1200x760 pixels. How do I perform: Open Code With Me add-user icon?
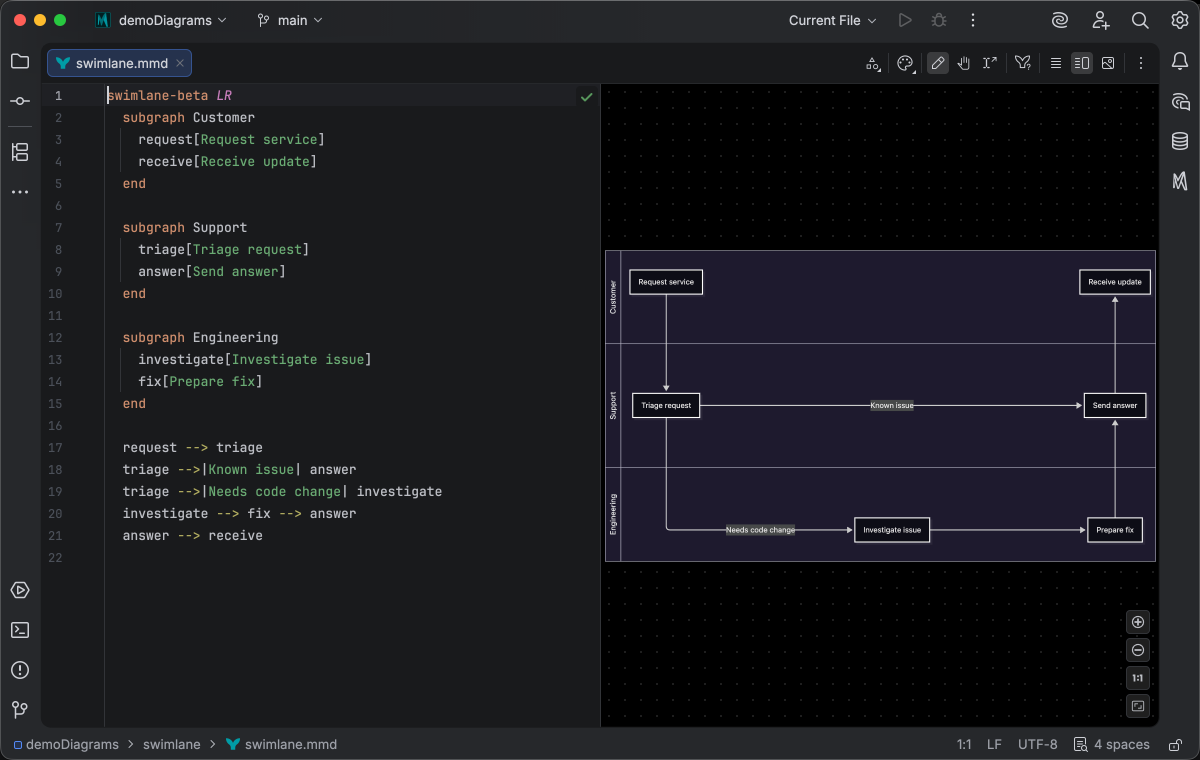tap(1100, 20)
